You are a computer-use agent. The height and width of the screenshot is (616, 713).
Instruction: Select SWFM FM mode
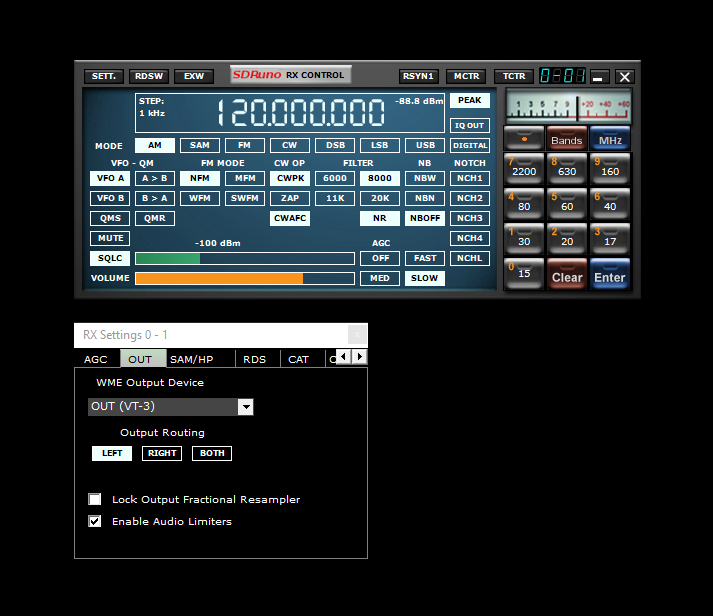click(x=245, y=198)
